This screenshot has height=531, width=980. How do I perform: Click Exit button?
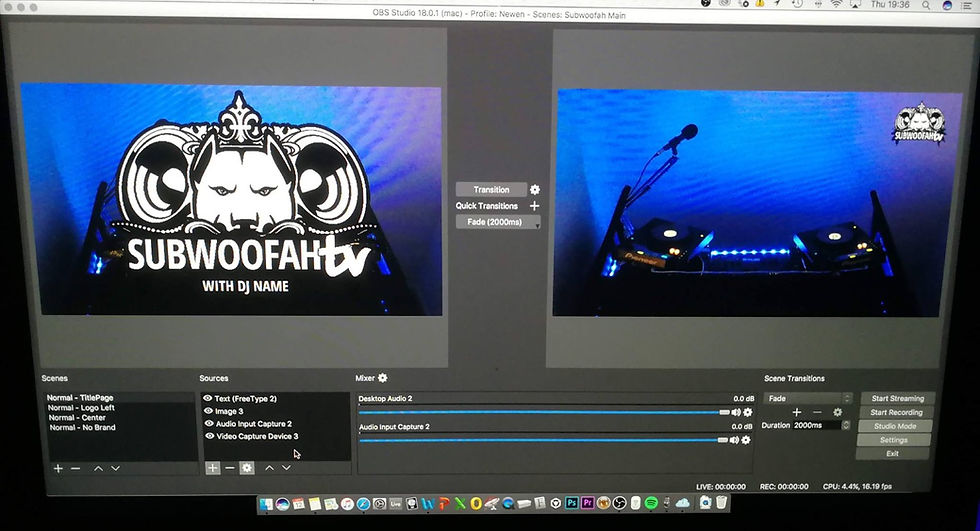coord(892,454)
